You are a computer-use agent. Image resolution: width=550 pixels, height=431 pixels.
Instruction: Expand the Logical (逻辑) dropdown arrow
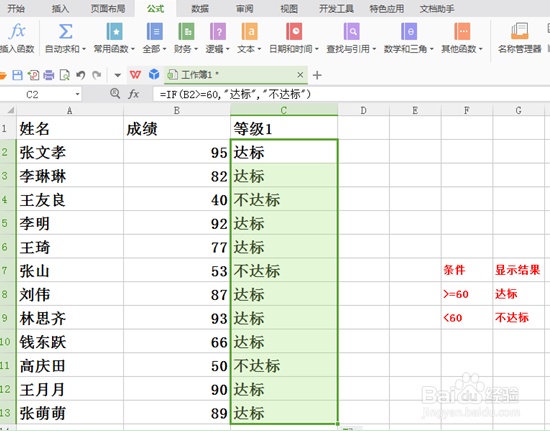pos(228,49)
